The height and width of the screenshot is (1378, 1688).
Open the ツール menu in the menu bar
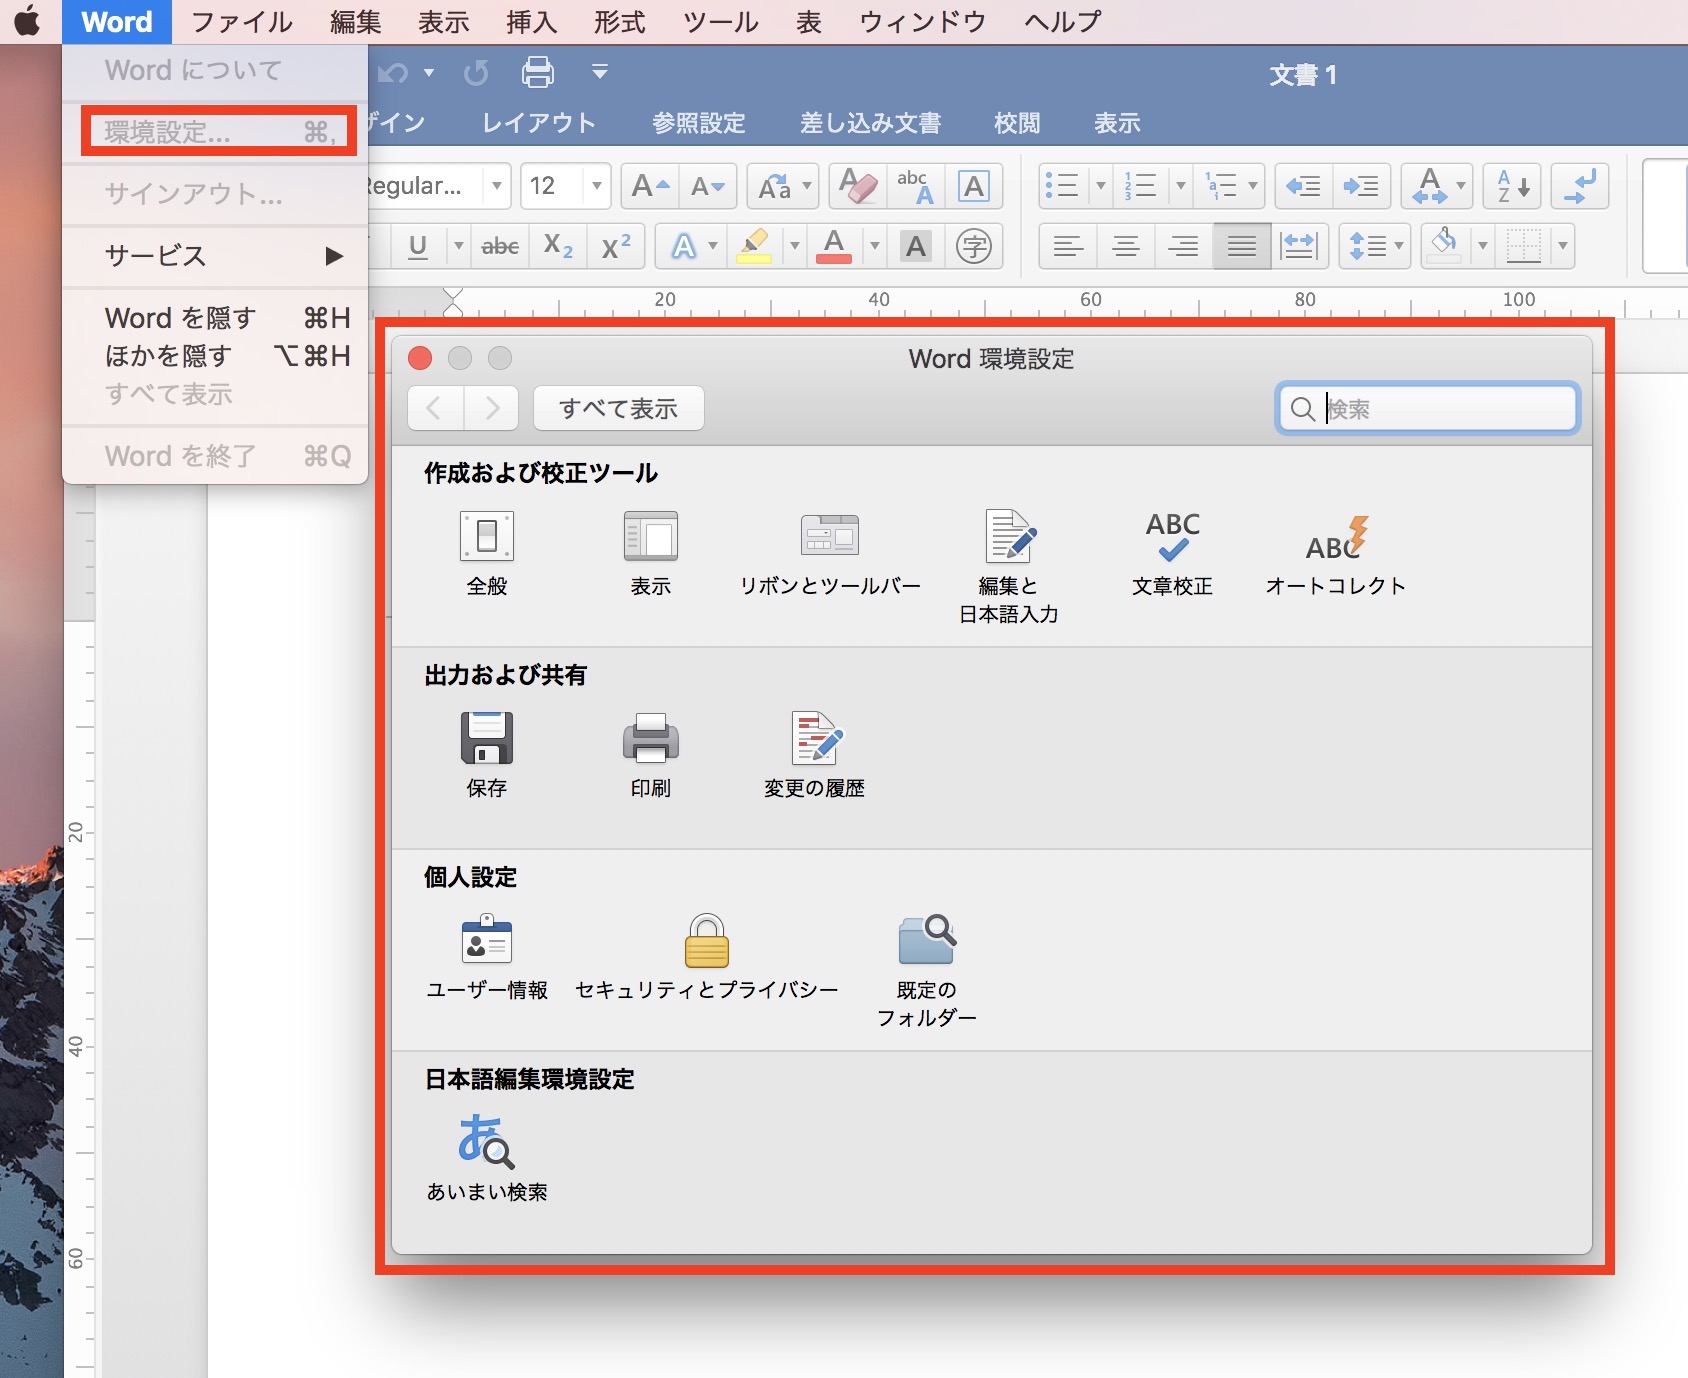[720, 22]
